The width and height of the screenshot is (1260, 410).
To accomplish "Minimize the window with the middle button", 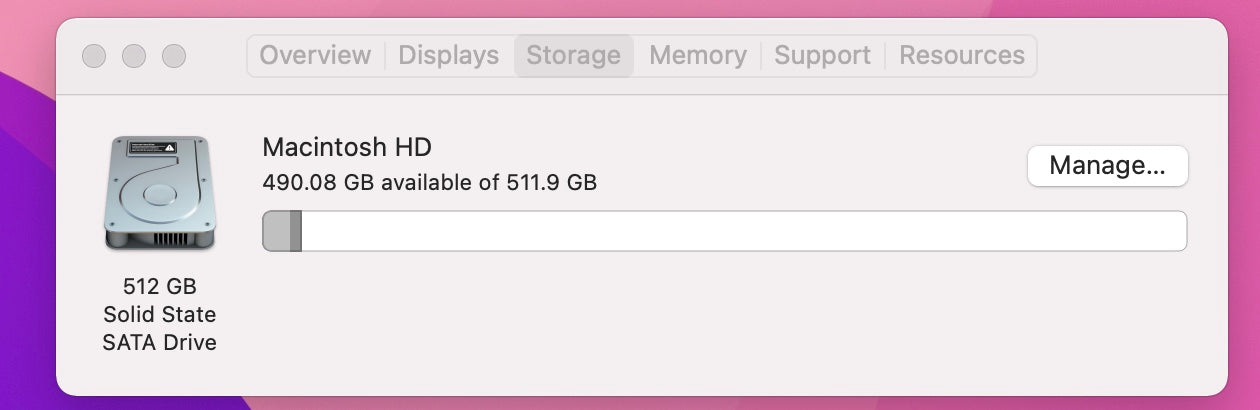I will tap(134, 56).
